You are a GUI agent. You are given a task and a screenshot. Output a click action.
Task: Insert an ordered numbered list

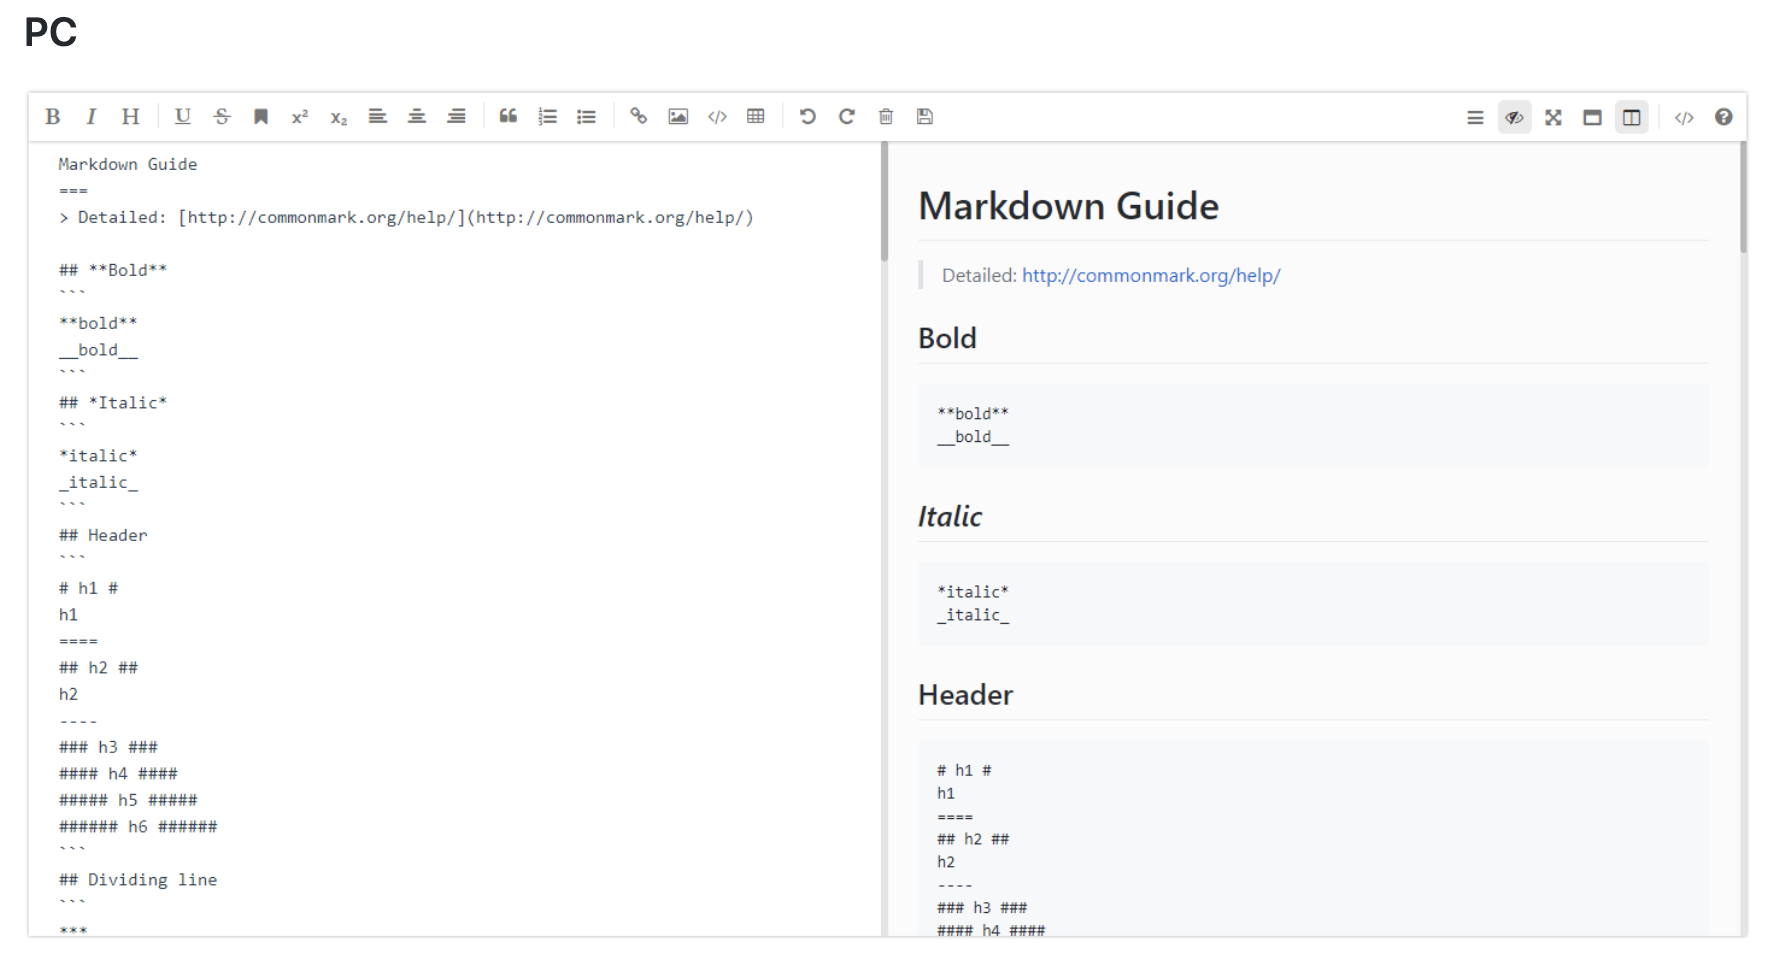(x=547, y=117)
